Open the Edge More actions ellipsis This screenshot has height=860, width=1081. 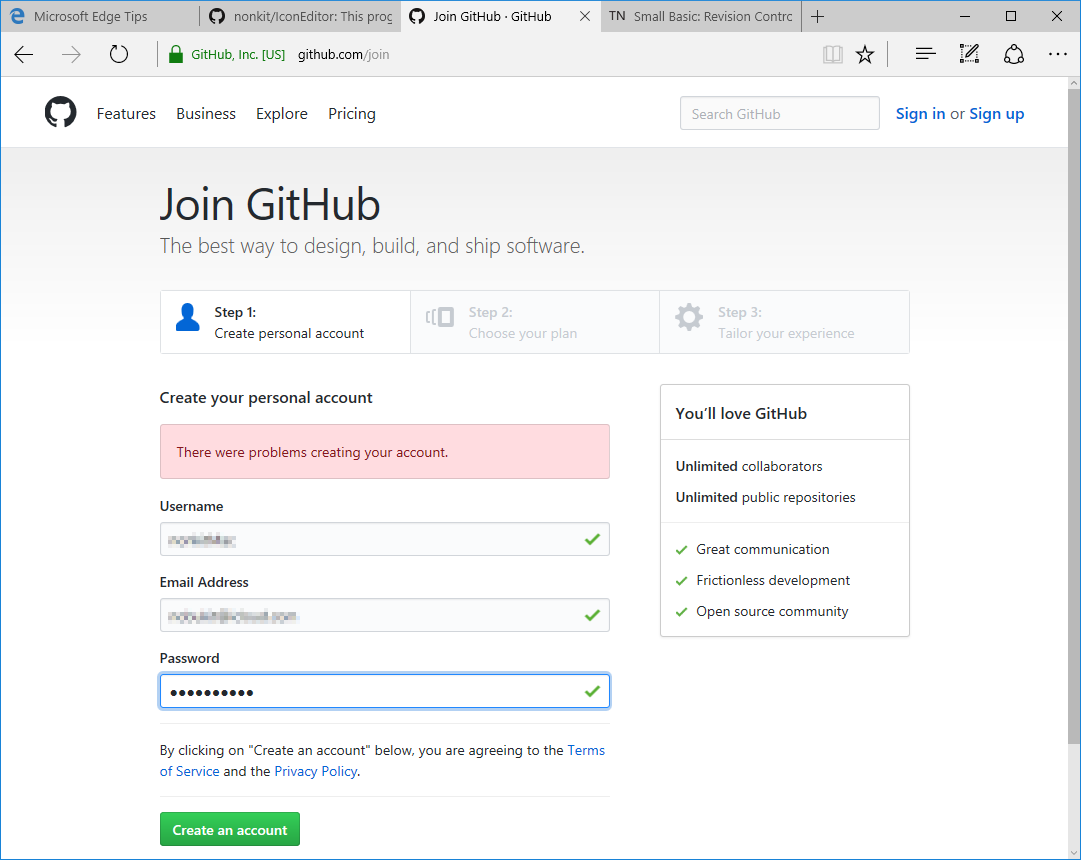click(1058, 54)
